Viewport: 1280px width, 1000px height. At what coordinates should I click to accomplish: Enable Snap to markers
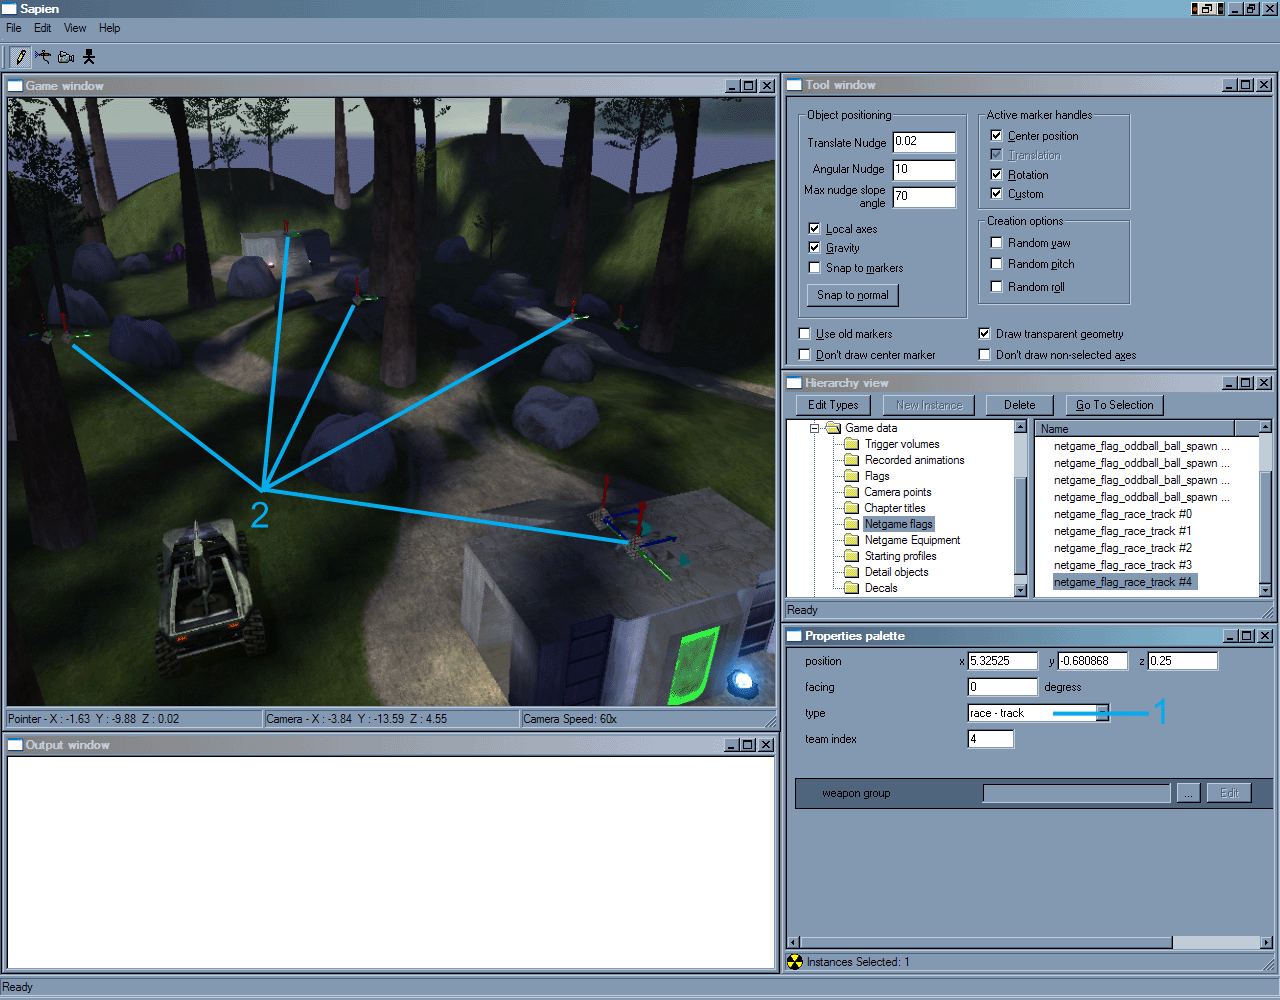click(x=814, y=267)
